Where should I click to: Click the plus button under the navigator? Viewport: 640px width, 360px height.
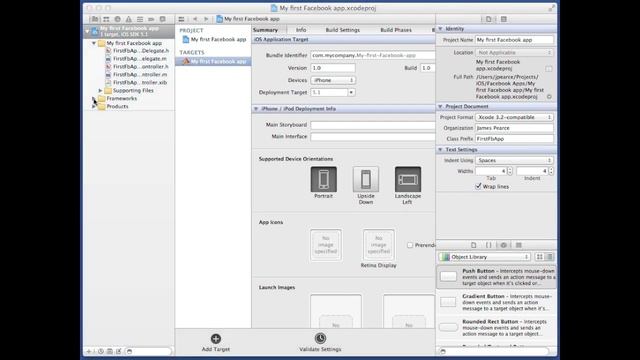coord(89,351)
